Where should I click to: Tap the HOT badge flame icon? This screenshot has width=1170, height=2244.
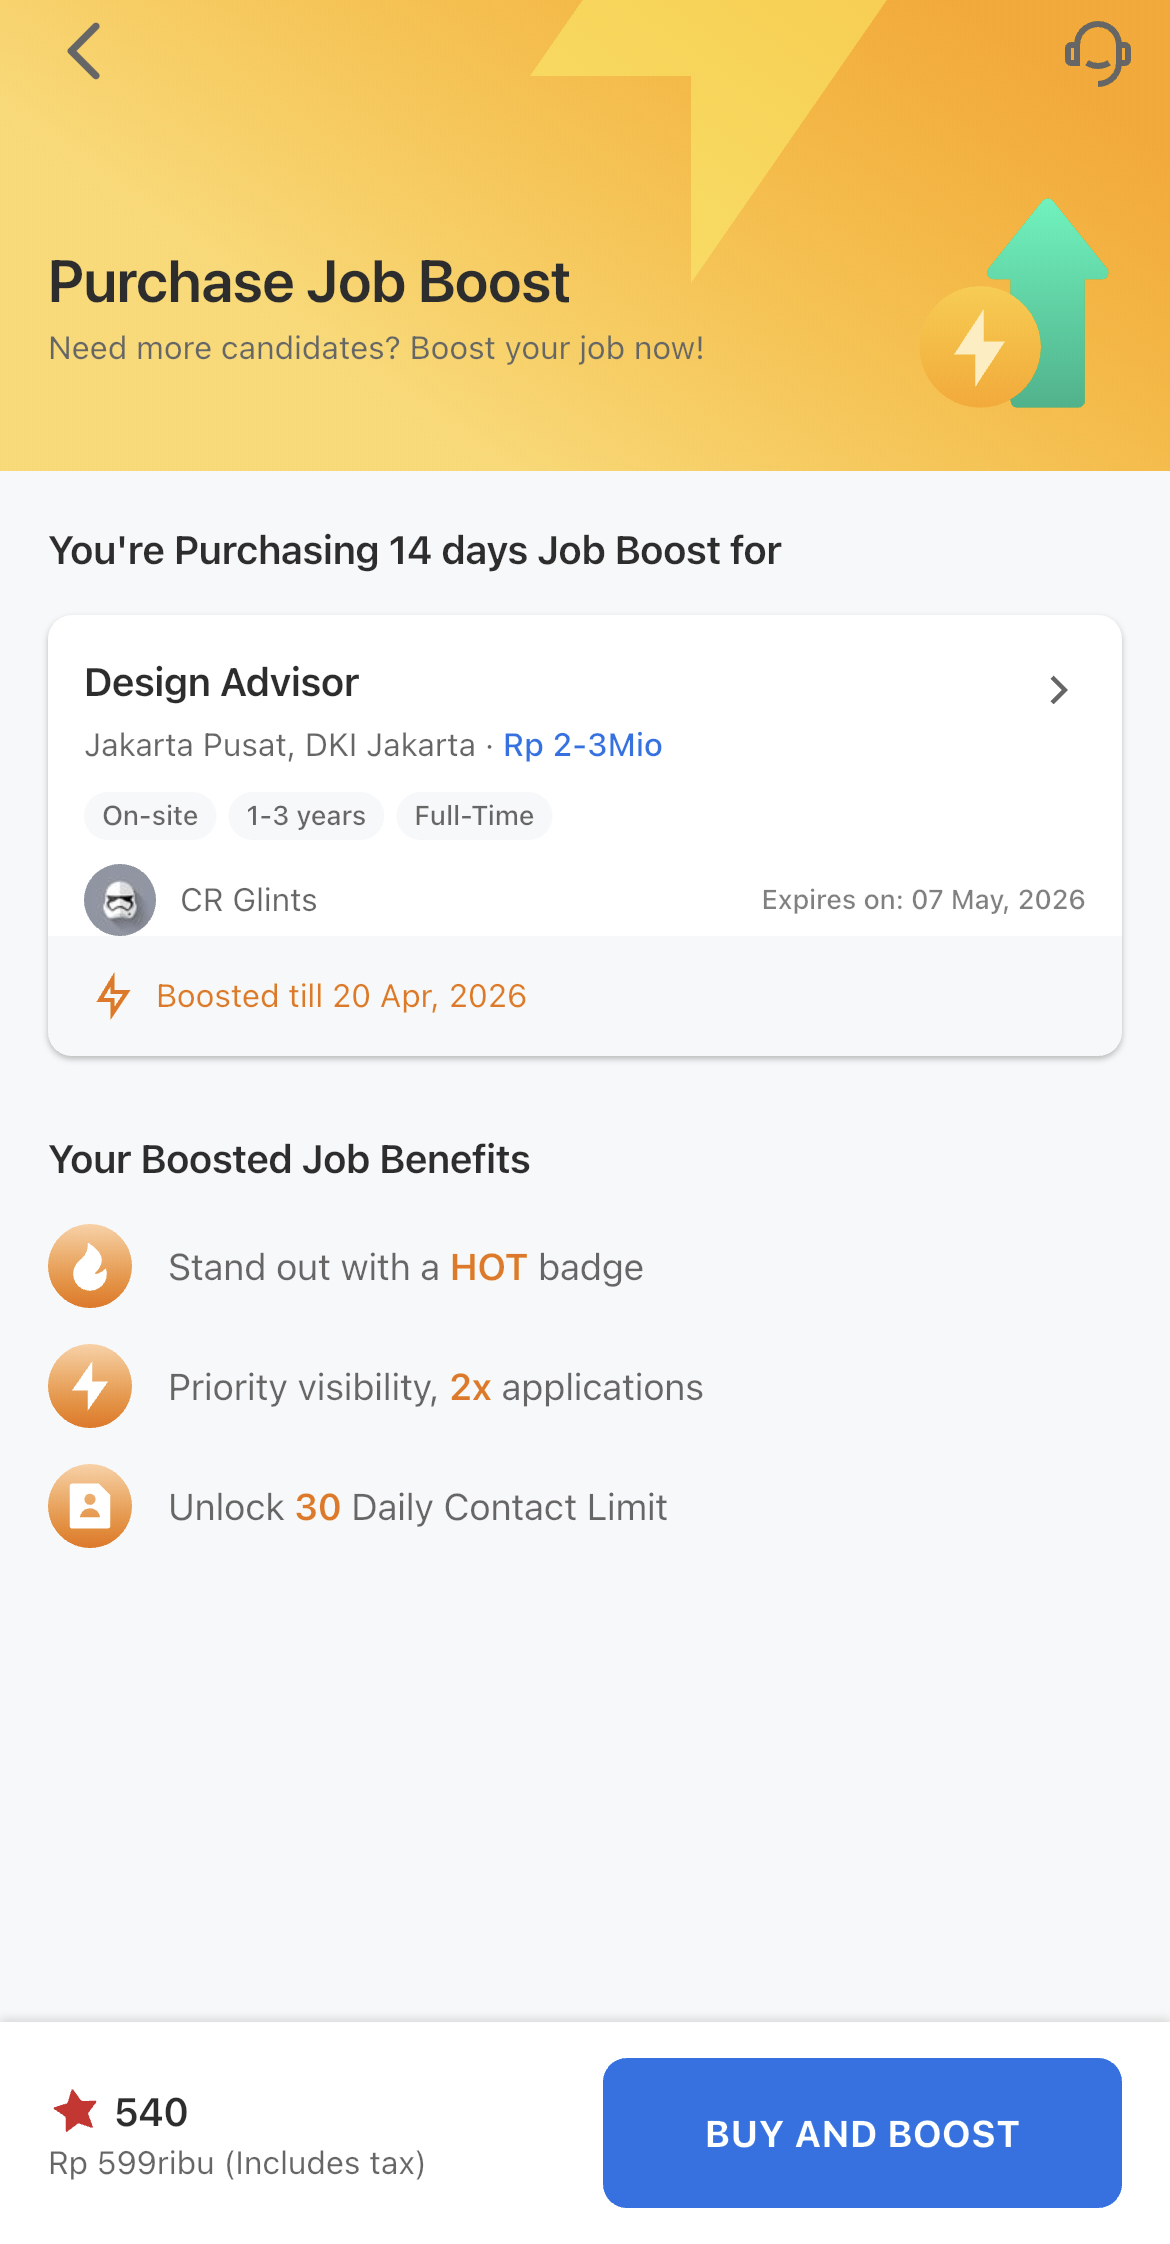point(90,1266)
